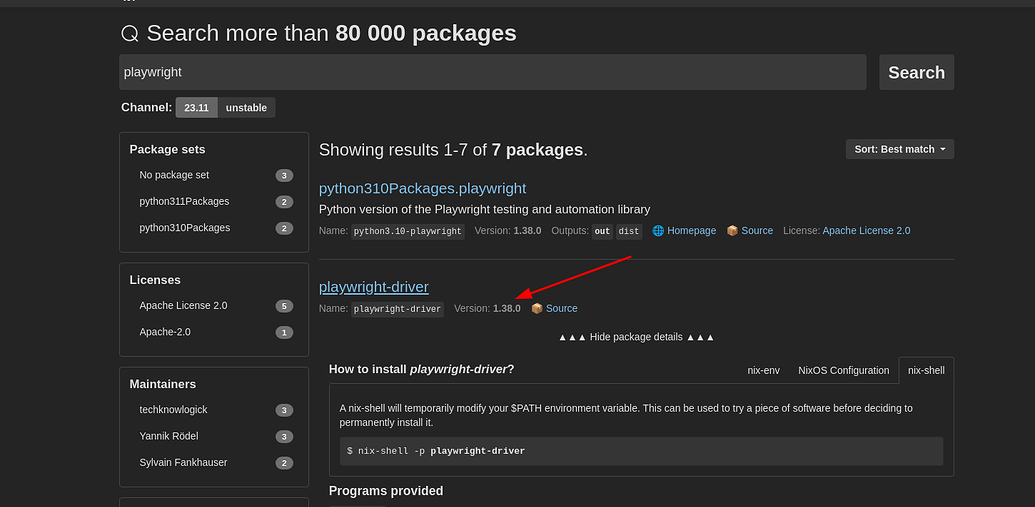This screenshot has width=1035, height=507.
Task: Click the globe Homepage icon
Action: [658, 230]
